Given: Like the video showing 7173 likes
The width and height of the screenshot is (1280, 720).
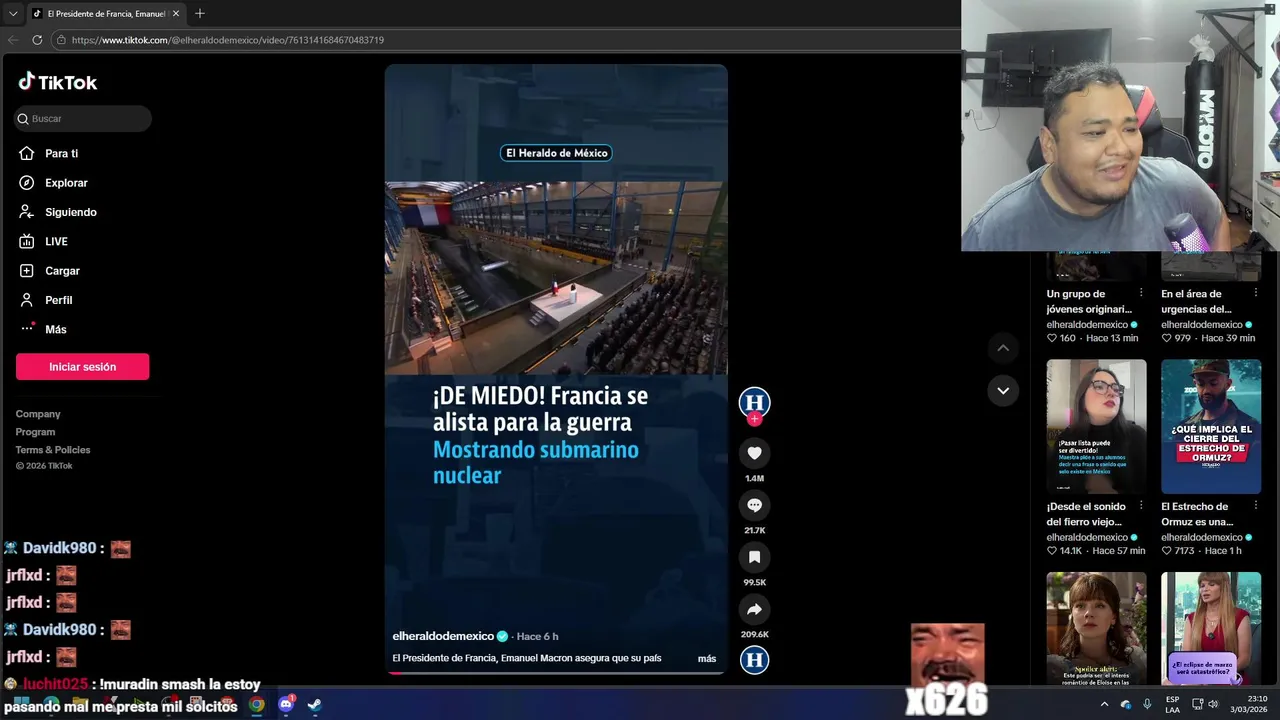Looking at the screenshot, I should click(x=1166, y=551).
